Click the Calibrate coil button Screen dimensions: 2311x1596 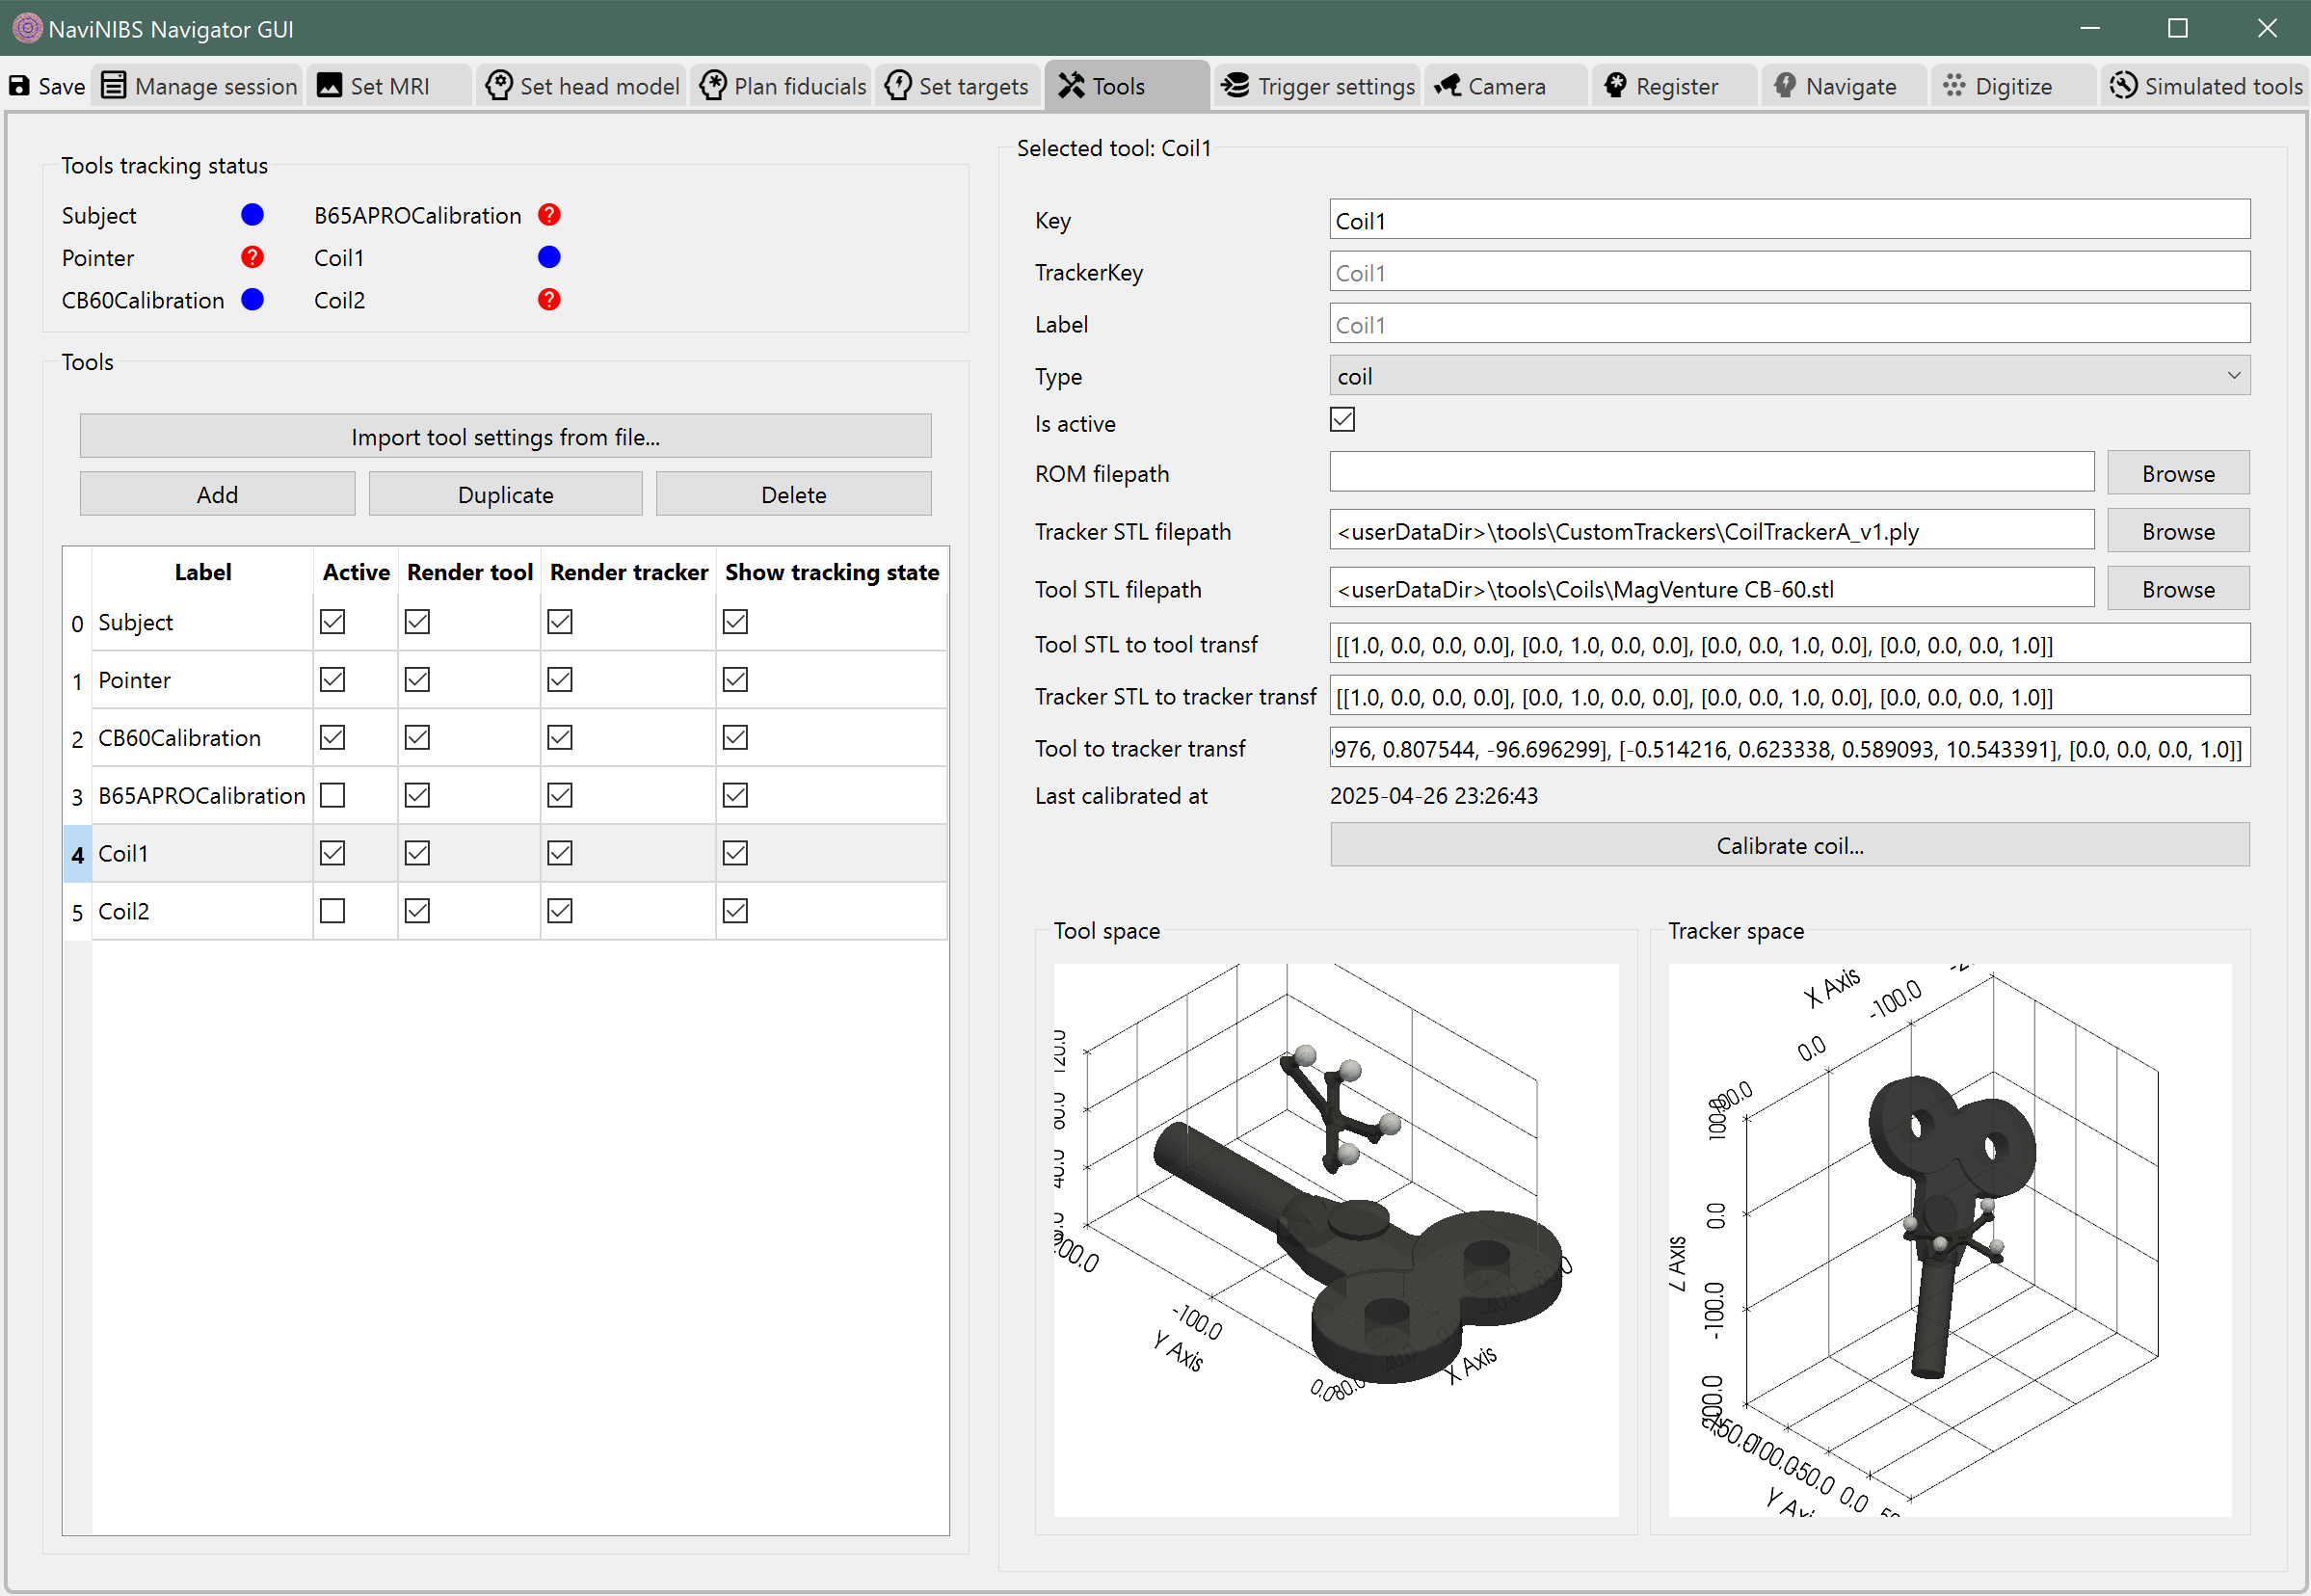point(1789,845)
